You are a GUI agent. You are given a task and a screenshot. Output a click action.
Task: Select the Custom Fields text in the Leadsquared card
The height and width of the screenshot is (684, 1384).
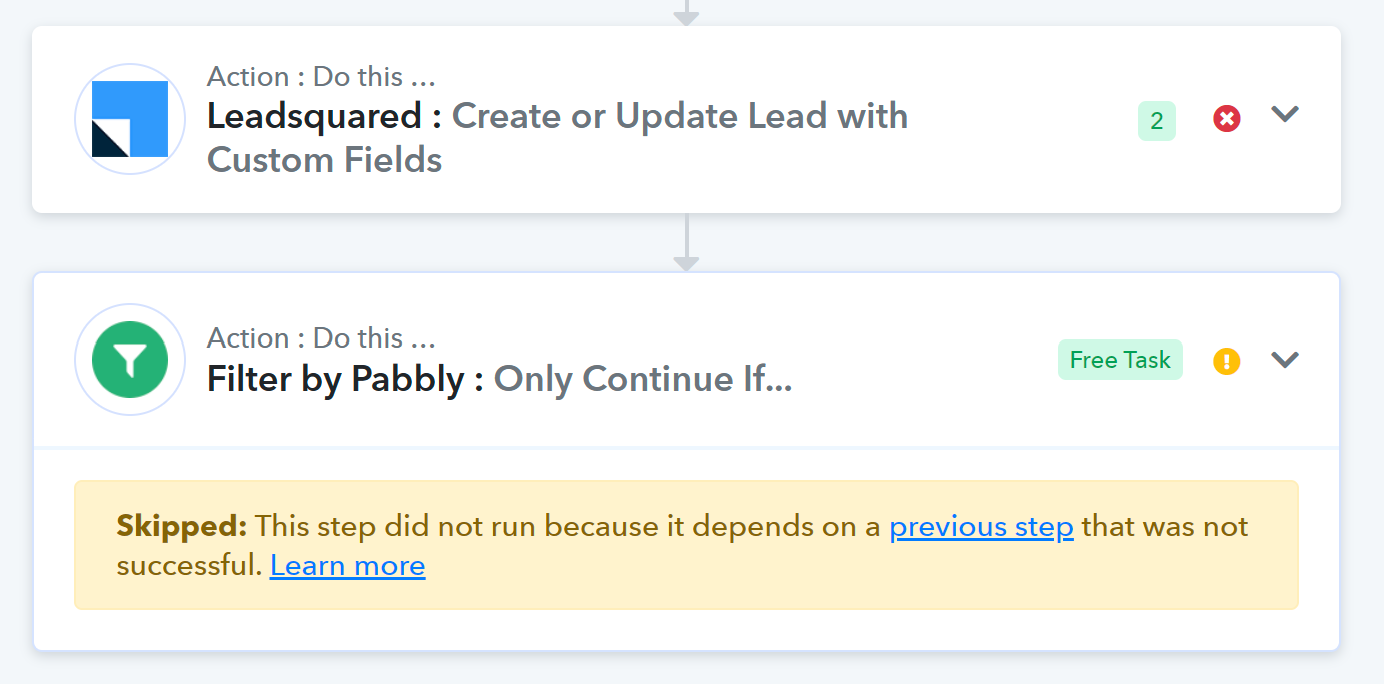(x=325, y=160)
